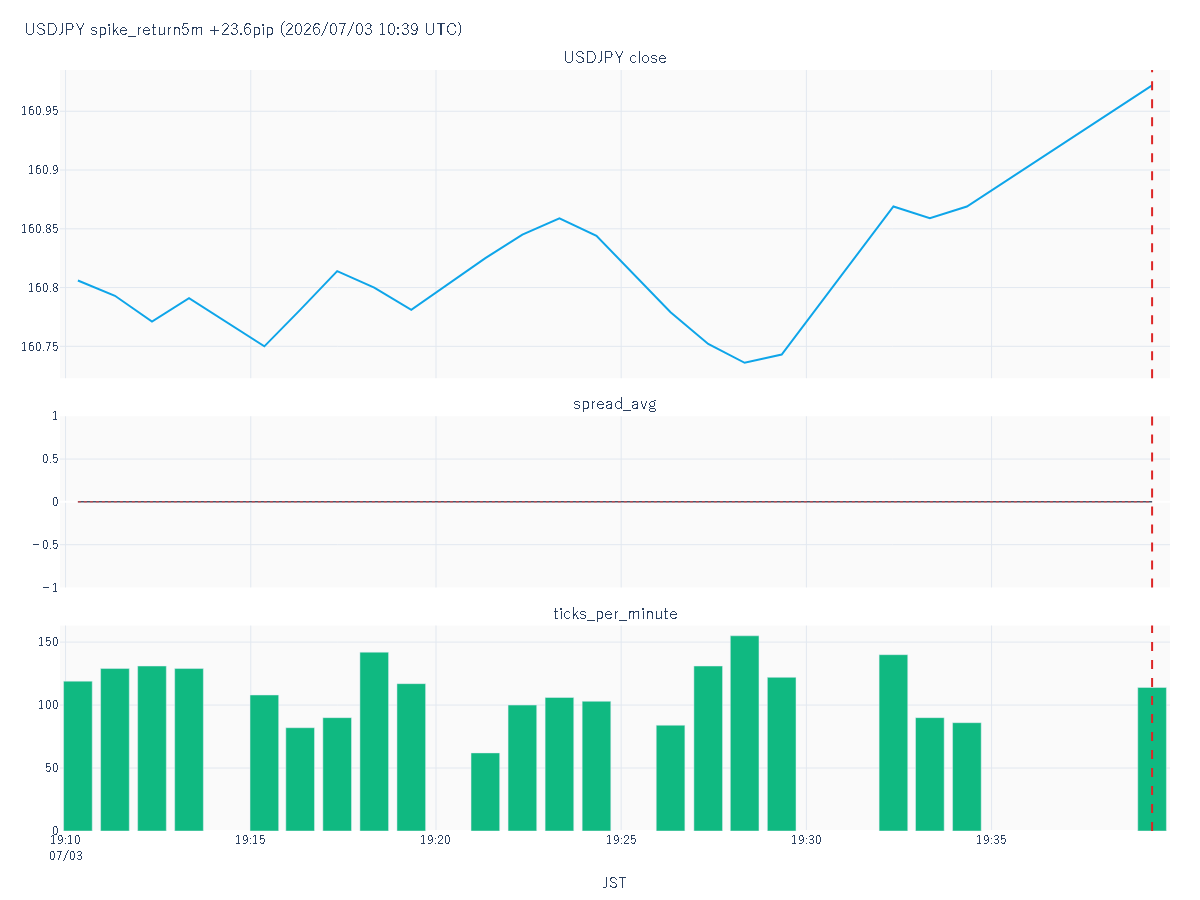1200x900 pixels.
Task: Click the red dashed marker in the spread_avg panel
Action: coord(1152,502)
